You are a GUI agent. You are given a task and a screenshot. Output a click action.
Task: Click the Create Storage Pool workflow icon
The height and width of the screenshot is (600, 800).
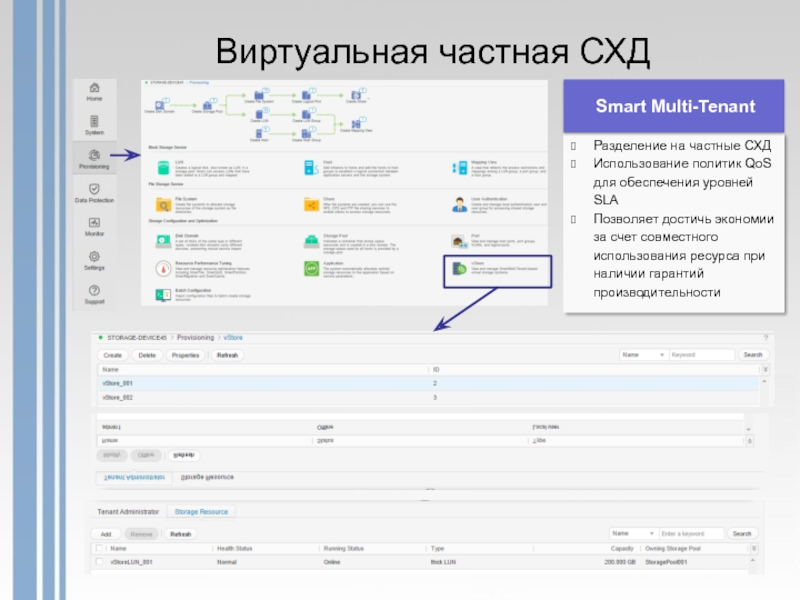pyautogui.click(x=208, y=105)
